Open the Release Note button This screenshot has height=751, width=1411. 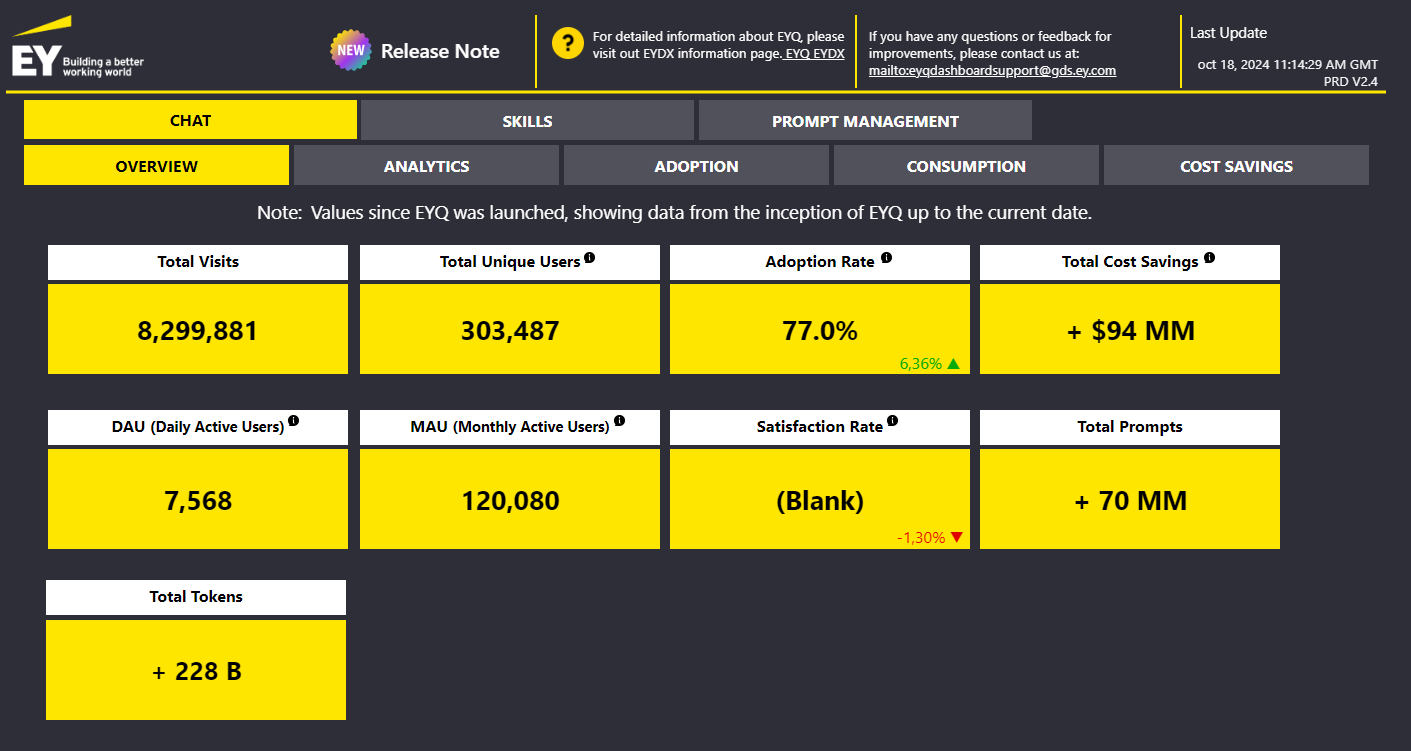(440, 51)
